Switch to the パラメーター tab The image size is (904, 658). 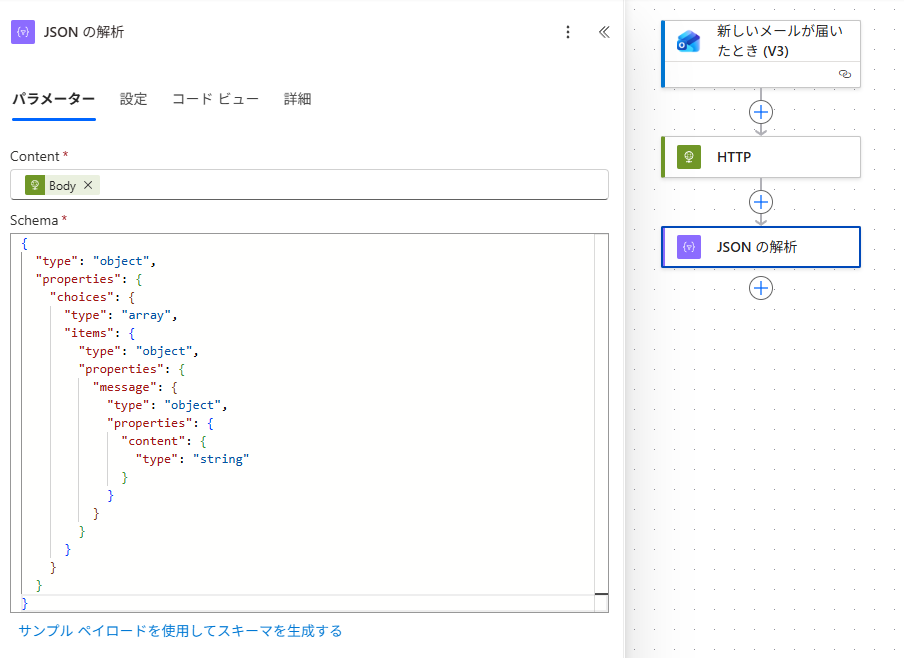pos(53,99)
